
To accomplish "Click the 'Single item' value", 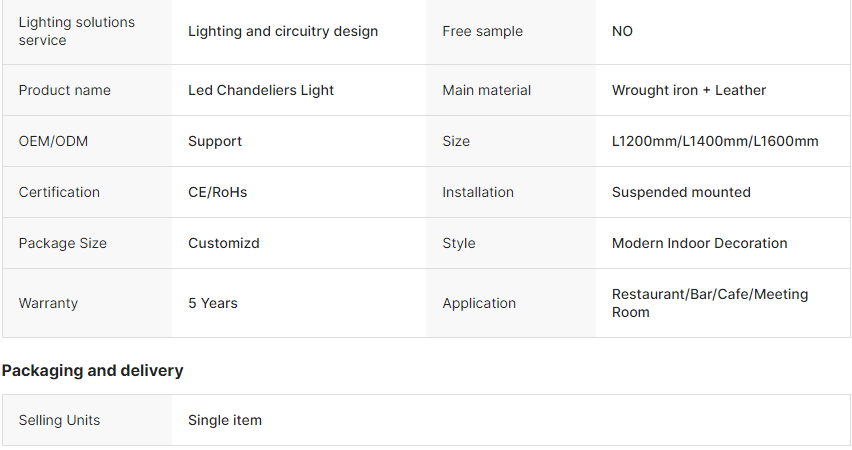I will 225,420.
